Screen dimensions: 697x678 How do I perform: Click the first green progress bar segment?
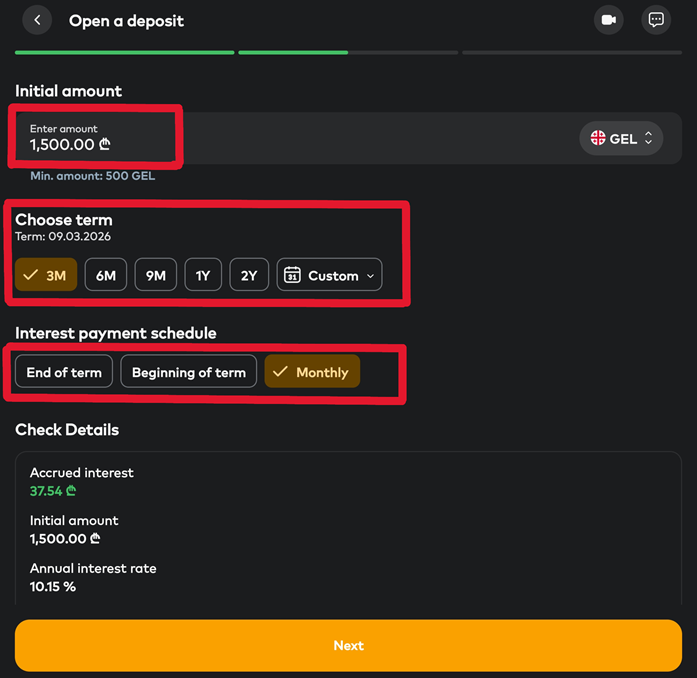[x=124, y=52]
